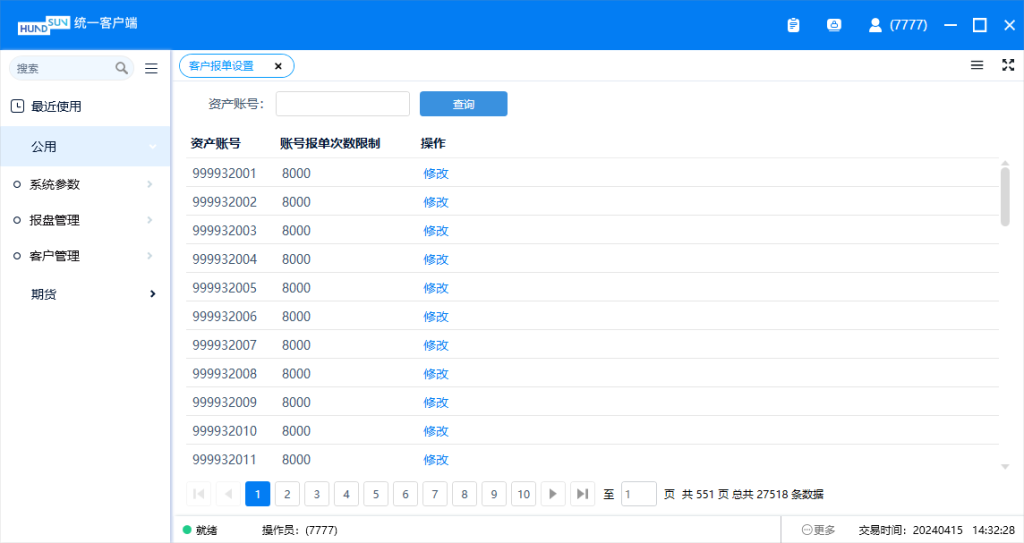This screenshot has height=543, width=1024.
Task: Collapse the 公用 section
Action: (152, 147)
